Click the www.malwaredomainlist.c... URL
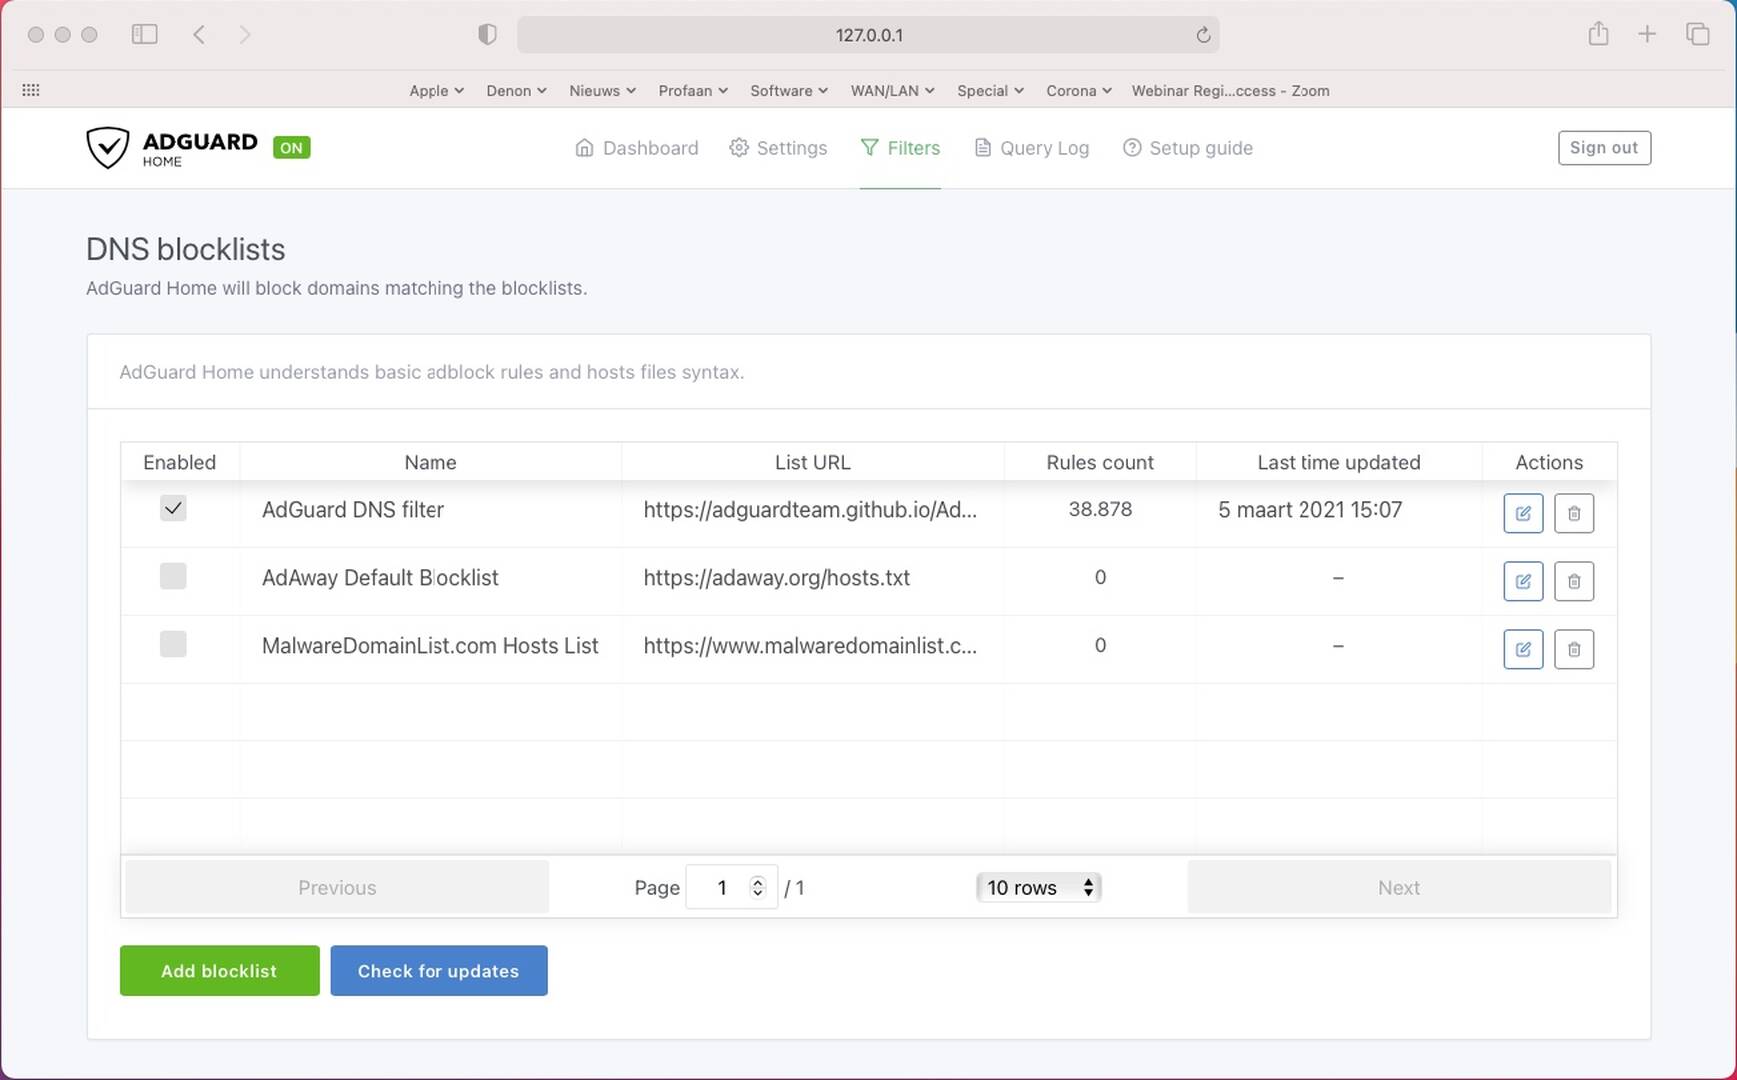The image size is (1737, 1080). [x=810, y=645]
